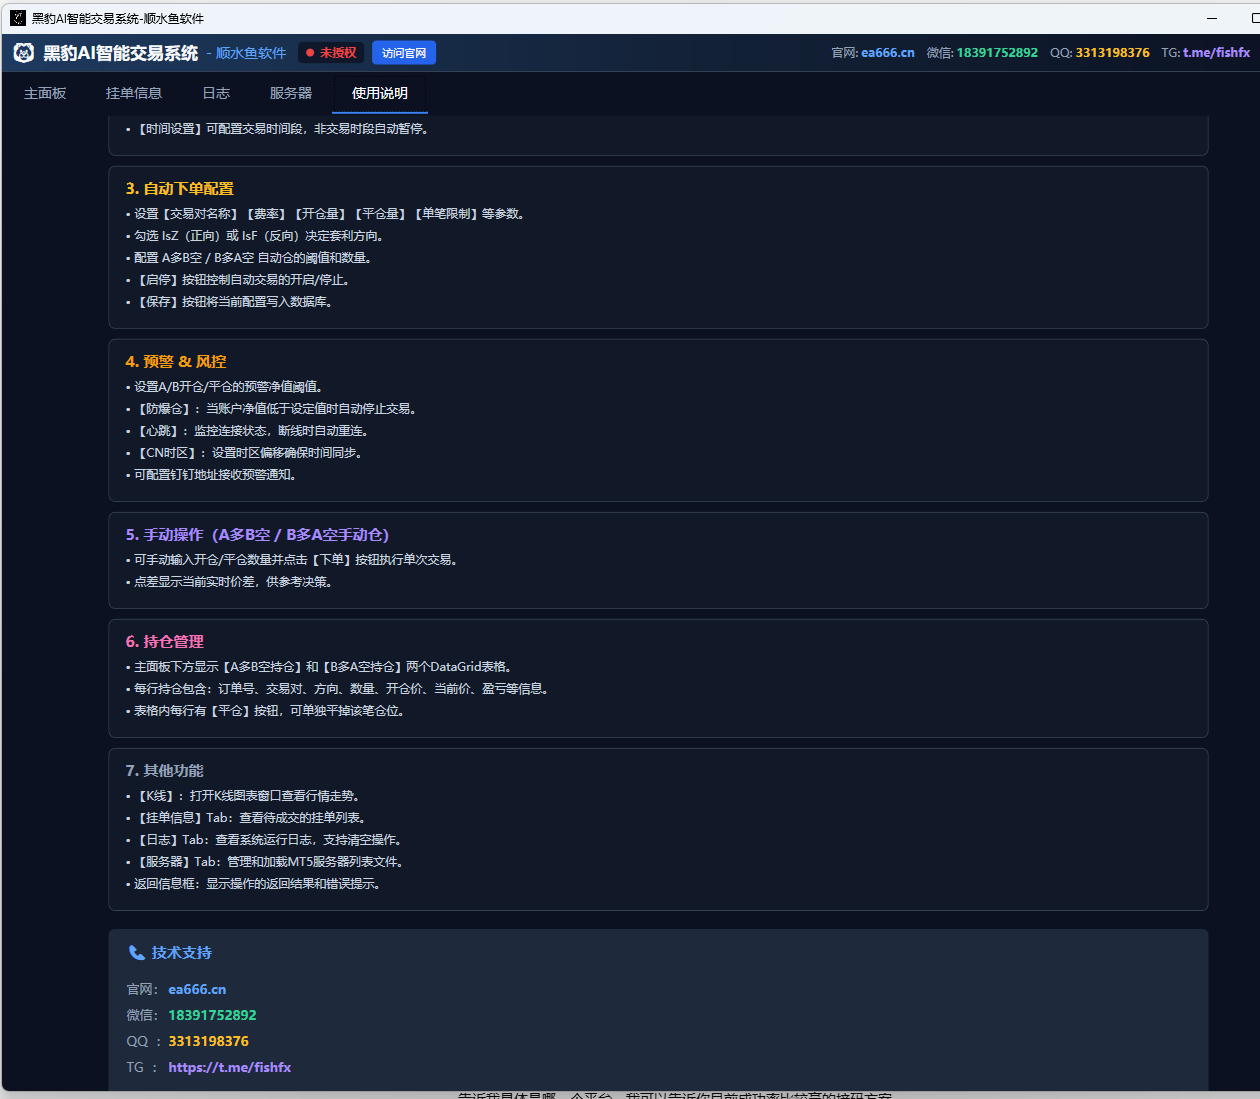The image size is (1260, 1099).
Task: Click the header WeChat number 18391752892
Action: click(x=997, y=53)
